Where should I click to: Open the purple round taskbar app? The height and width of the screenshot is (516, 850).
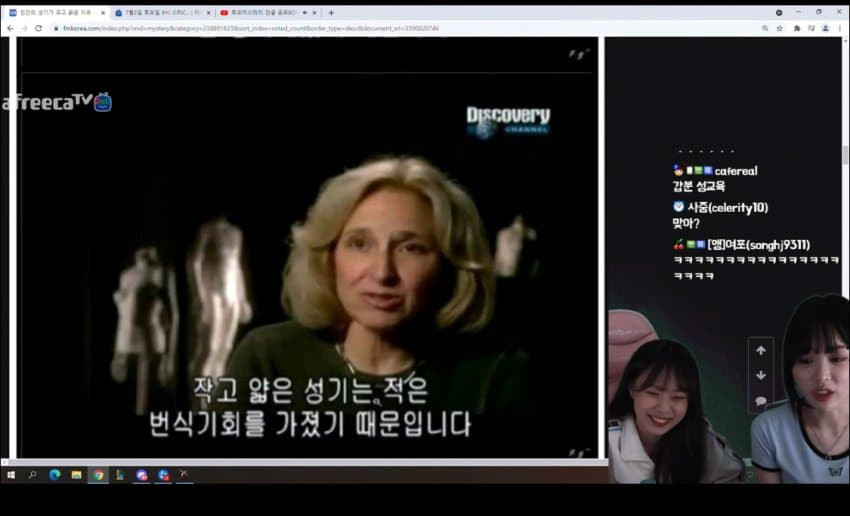[x=141, y=475]
